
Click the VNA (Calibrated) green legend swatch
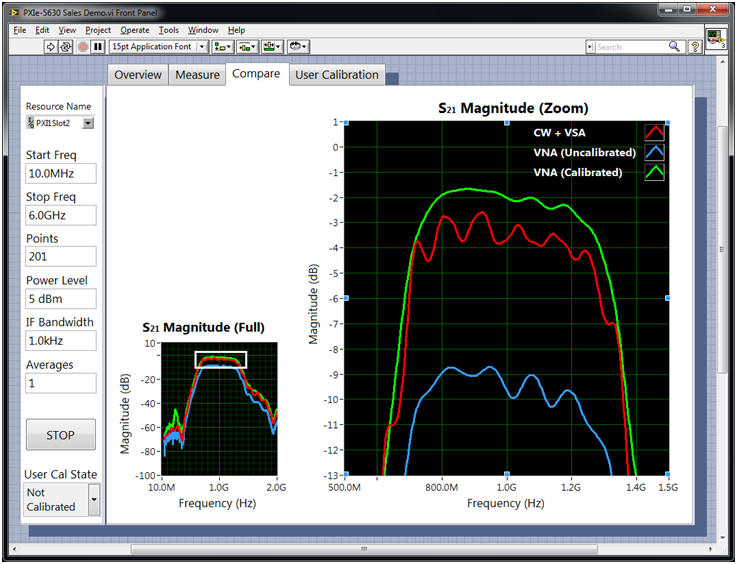[654, 172]
